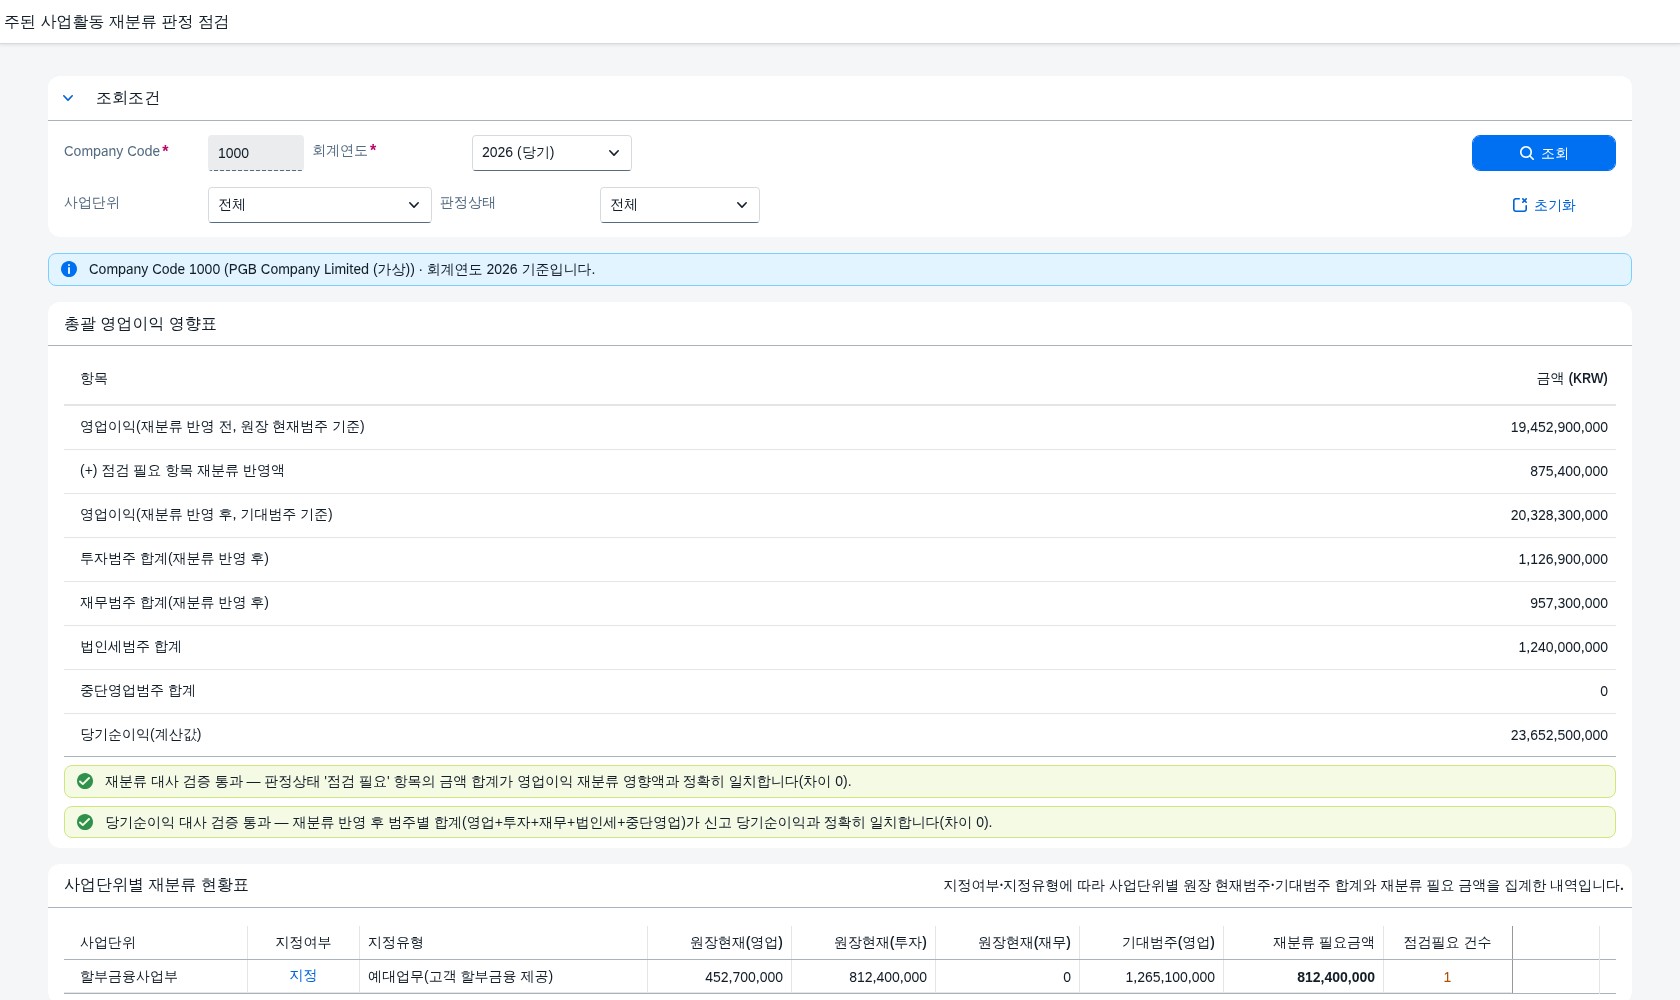Viewport: 1680px width, 1000px height.
Task: Click the amount 1,240,000,000
Action: pyautogui.click(x=1563, y=647)
